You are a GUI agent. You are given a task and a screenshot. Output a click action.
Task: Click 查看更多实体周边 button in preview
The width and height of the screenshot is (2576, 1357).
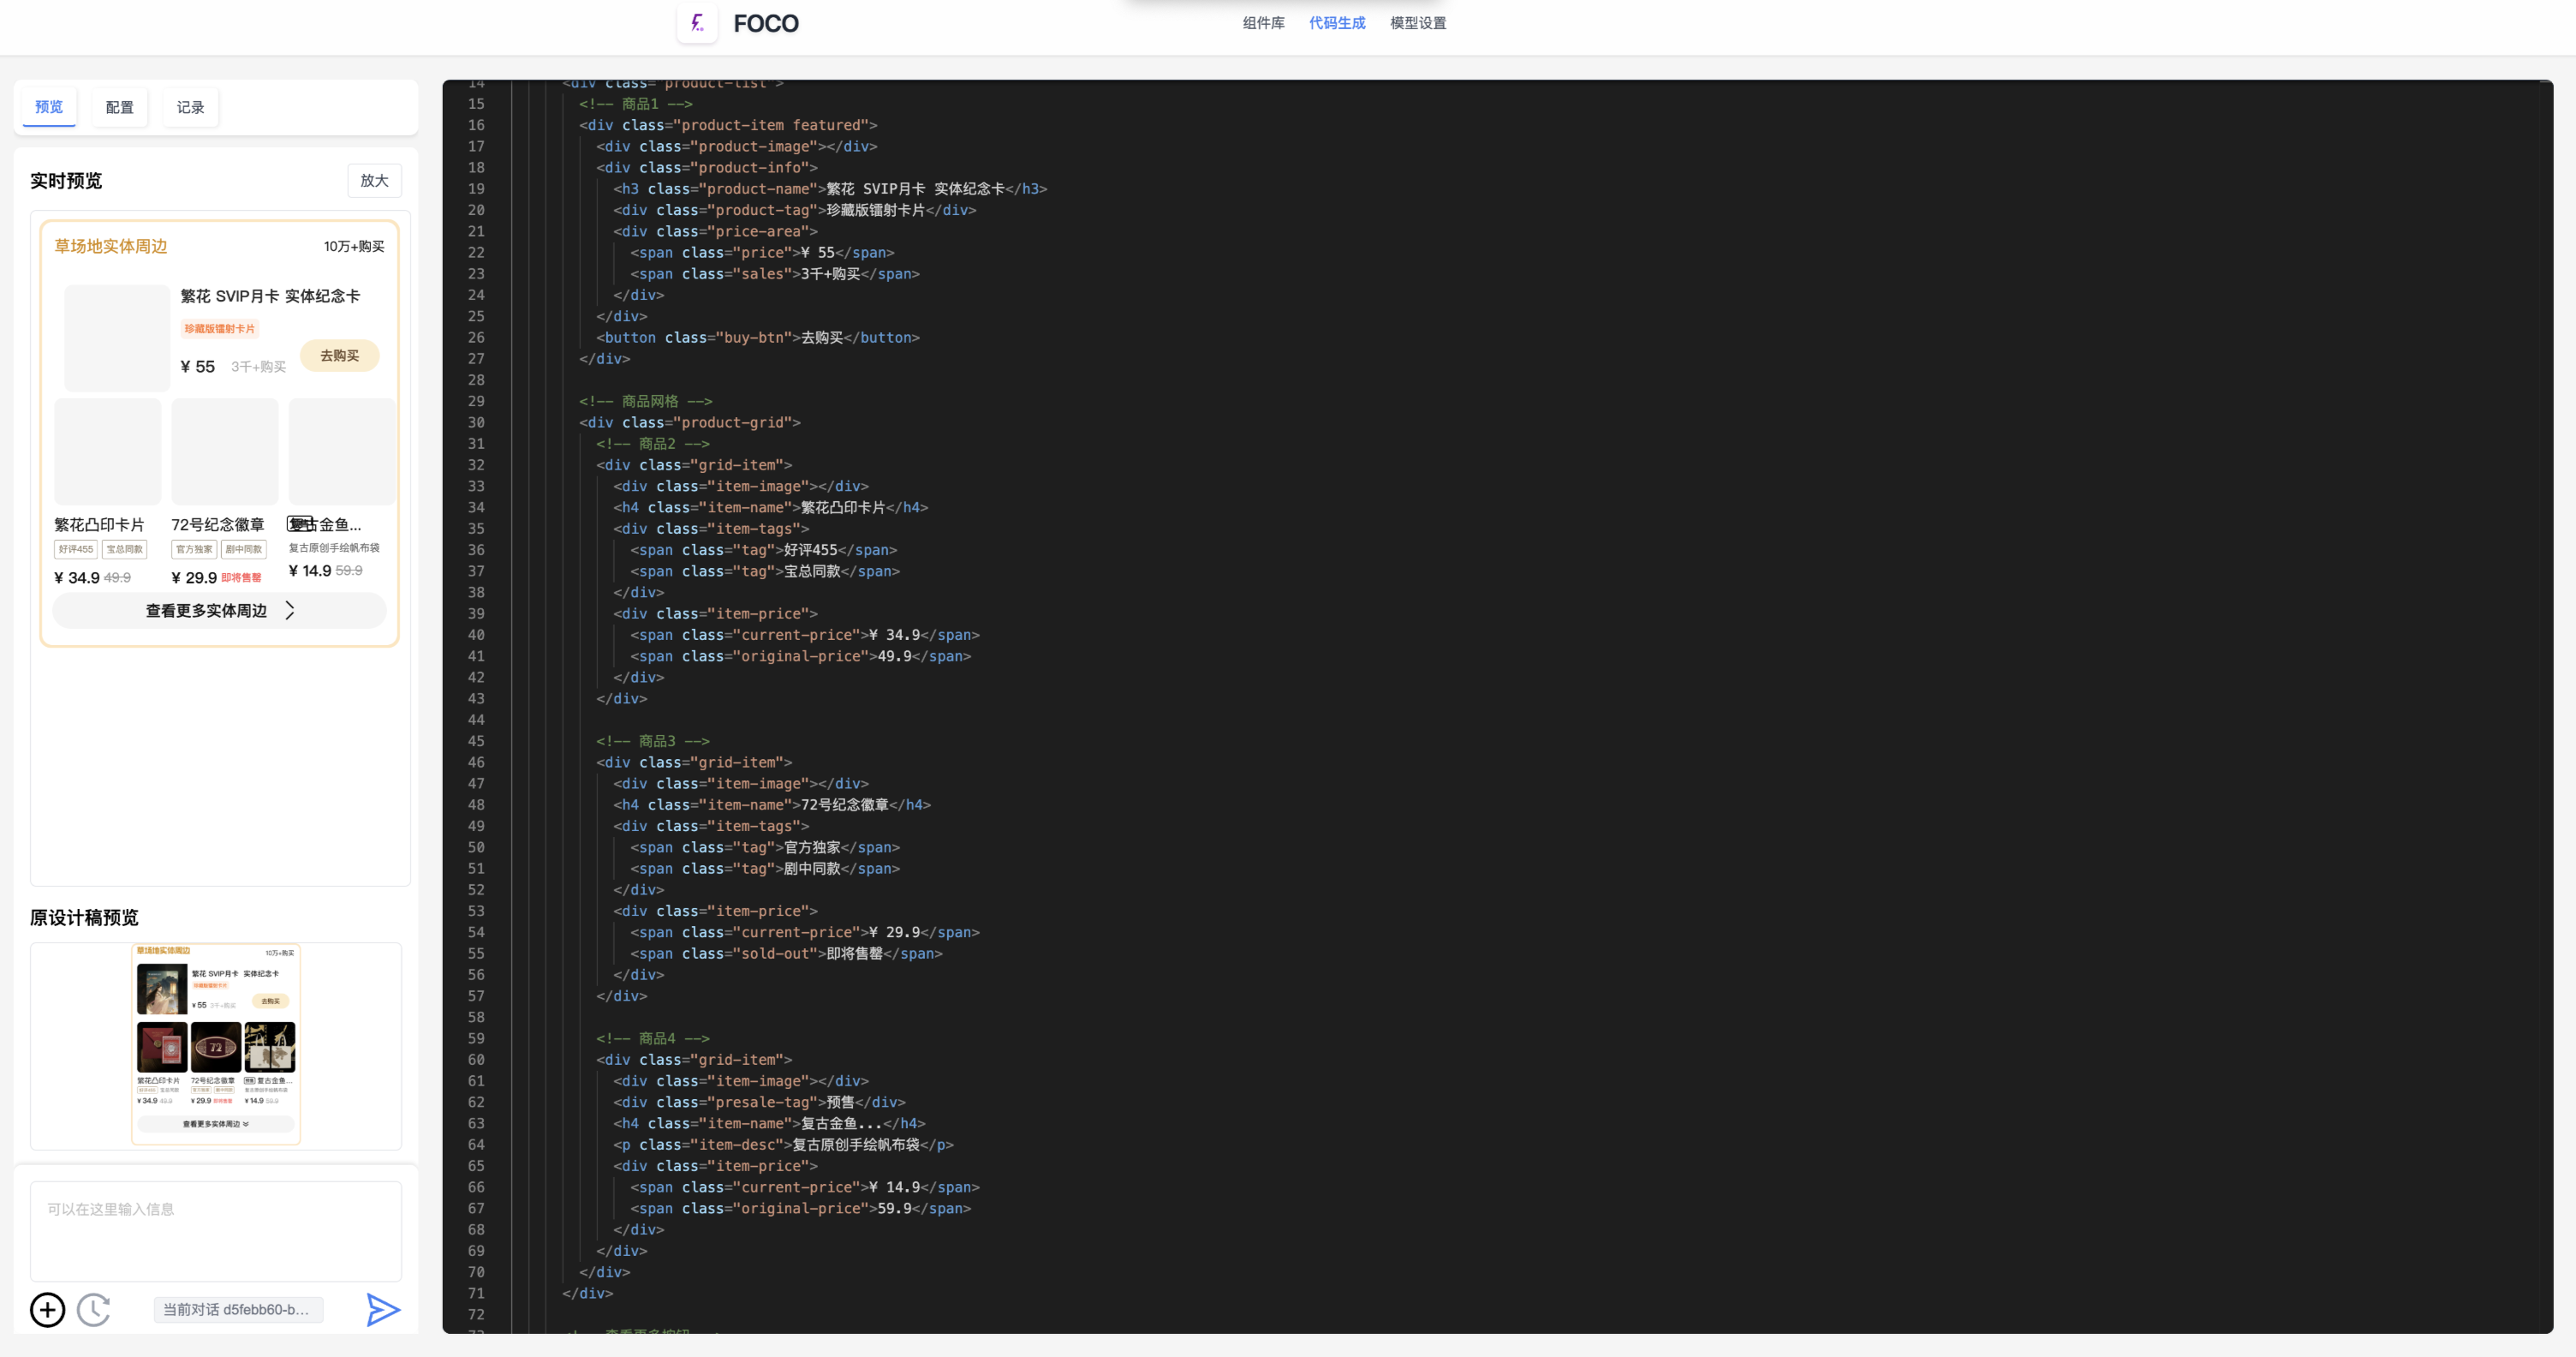click(206, 610)
